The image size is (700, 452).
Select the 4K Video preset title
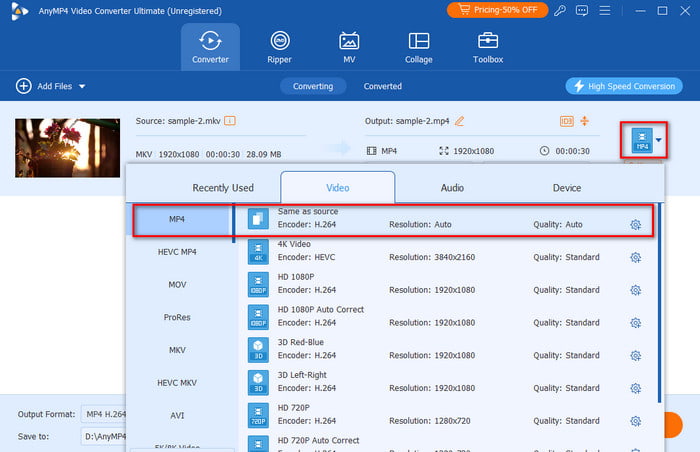[x=294, y=244]
